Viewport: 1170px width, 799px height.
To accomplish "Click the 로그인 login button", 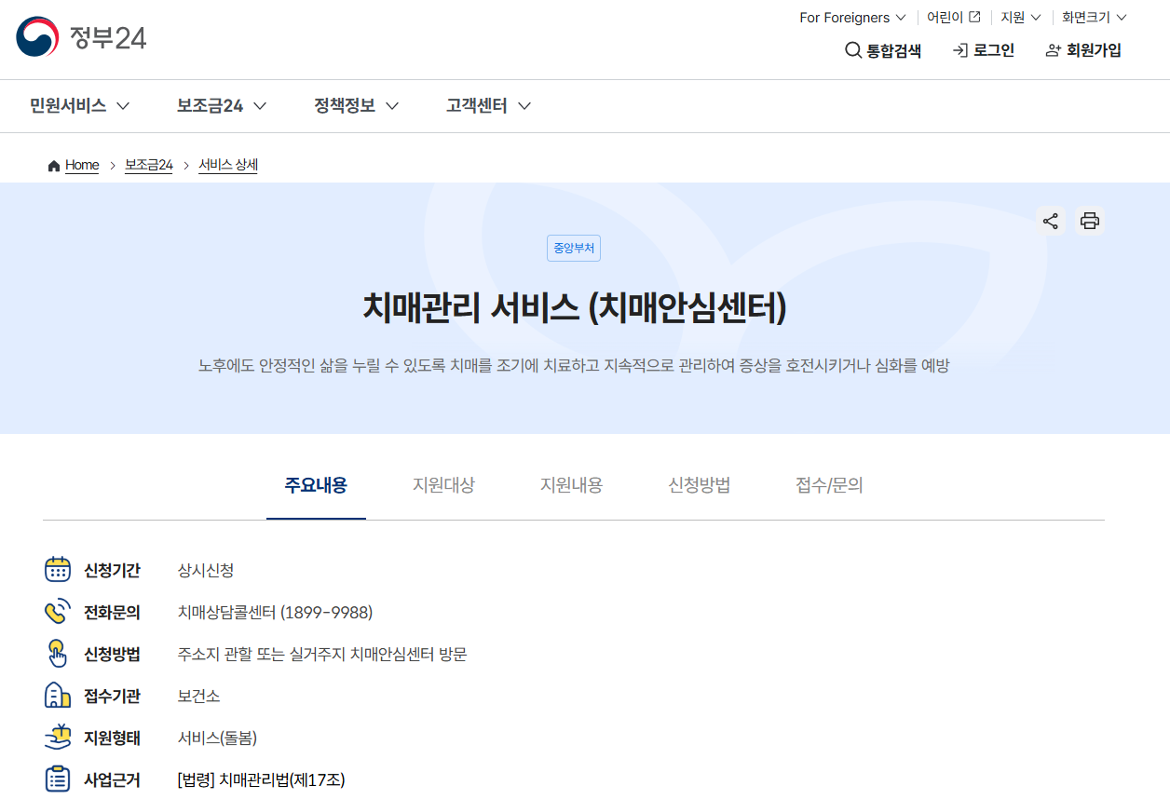I will [983, 50].
